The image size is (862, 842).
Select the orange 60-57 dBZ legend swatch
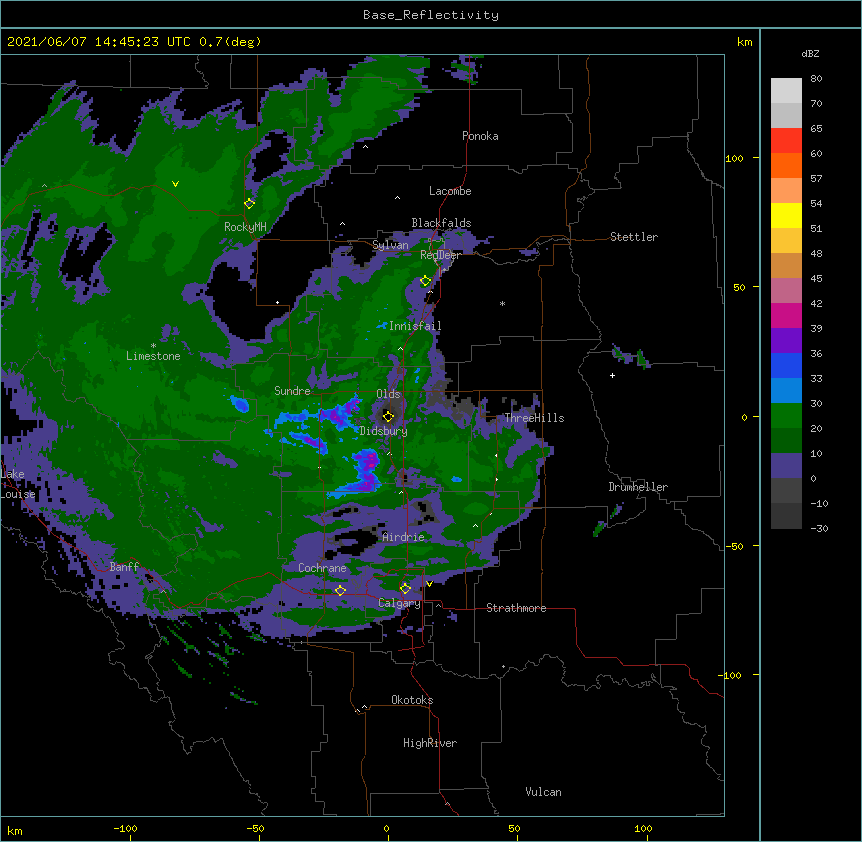coord(786,165)
